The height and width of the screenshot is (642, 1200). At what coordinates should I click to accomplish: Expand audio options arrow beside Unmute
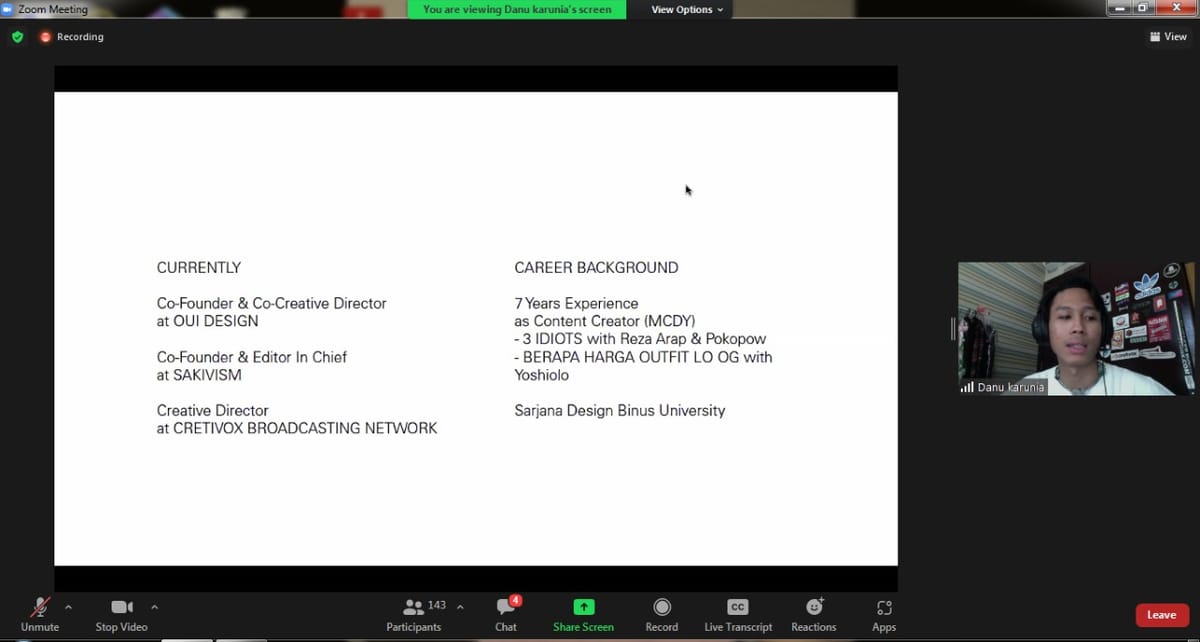coord(68,606)
